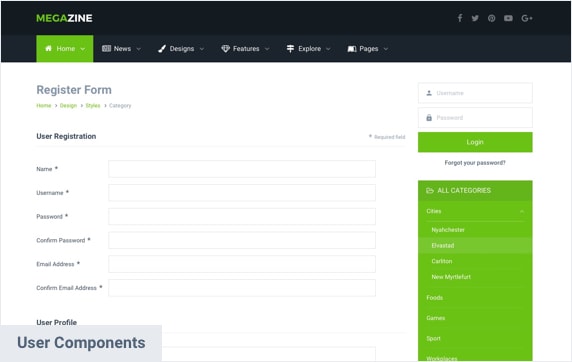Image resolution: width=572 pixels, height=362 pixels.
Task: Open the Facebook social icon
Action: 460,18
